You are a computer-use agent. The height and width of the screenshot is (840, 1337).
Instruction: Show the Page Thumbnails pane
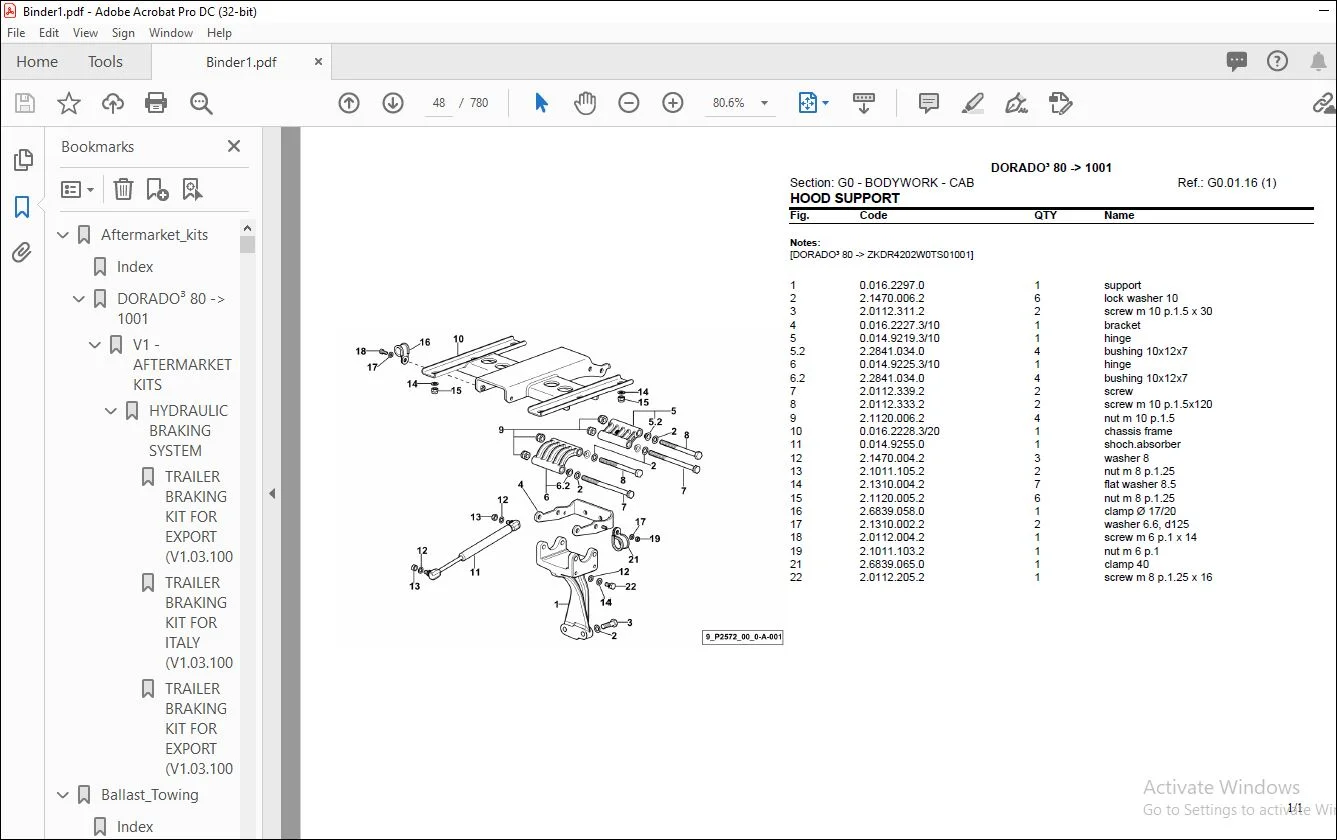point(22,161)
